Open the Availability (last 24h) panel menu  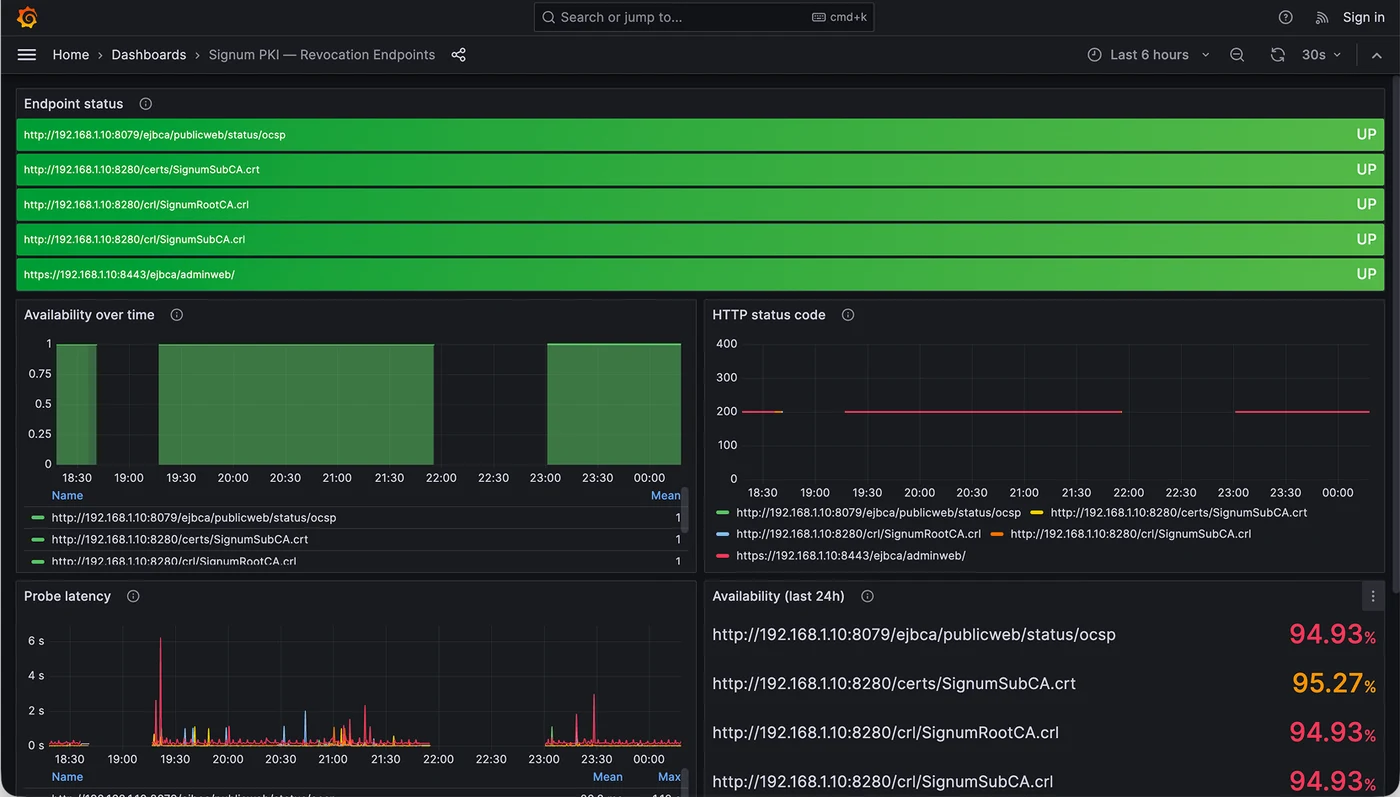coord(1373,596)
